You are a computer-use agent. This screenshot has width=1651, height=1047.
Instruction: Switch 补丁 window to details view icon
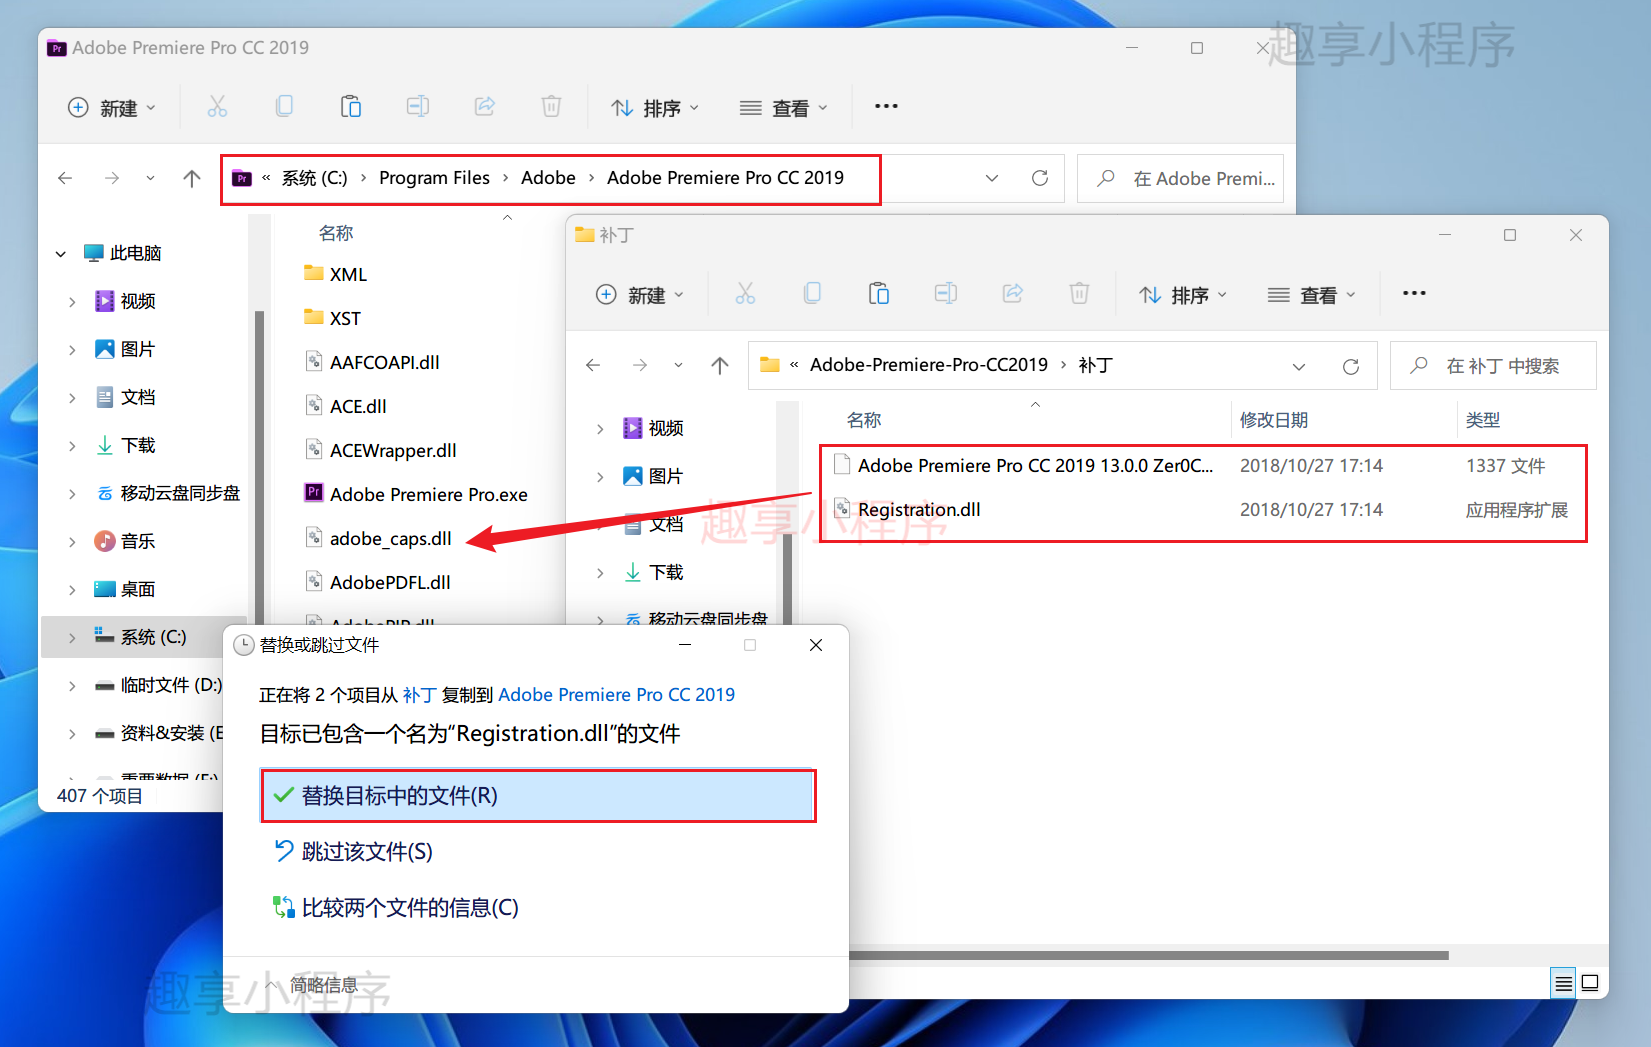[x=1563, y=984]
